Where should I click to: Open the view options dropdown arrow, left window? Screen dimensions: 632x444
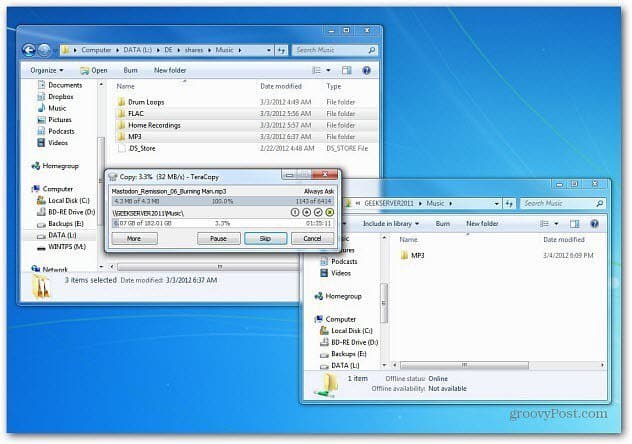pyautogui.click(x=328, y=71)
